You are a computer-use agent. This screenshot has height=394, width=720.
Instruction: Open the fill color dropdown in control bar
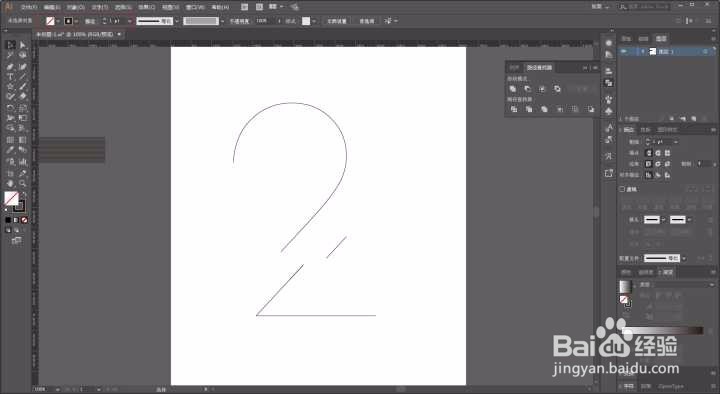click(x=58, y=21)
